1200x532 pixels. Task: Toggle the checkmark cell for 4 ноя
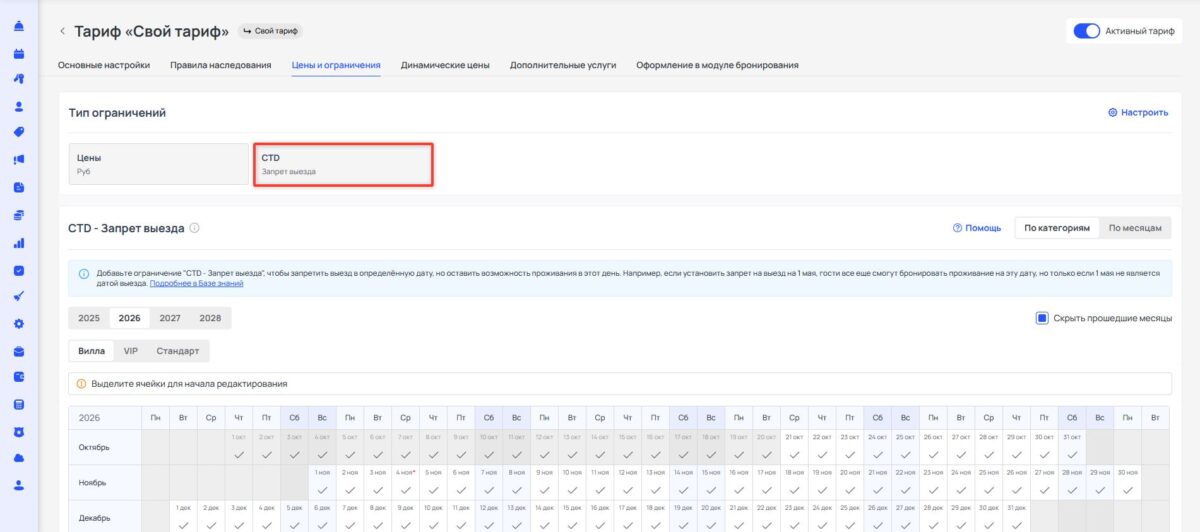click(405, 481)
